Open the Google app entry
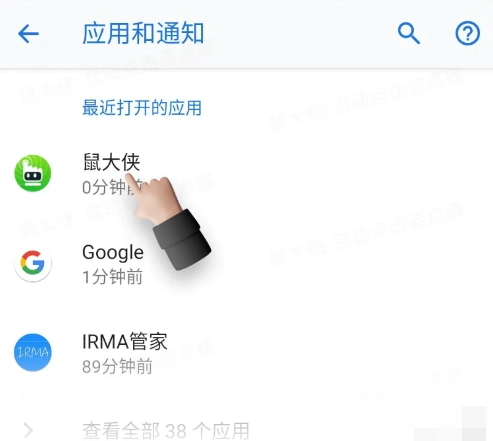The width and height of the screenshot is (493, 441). coord(246,263)
